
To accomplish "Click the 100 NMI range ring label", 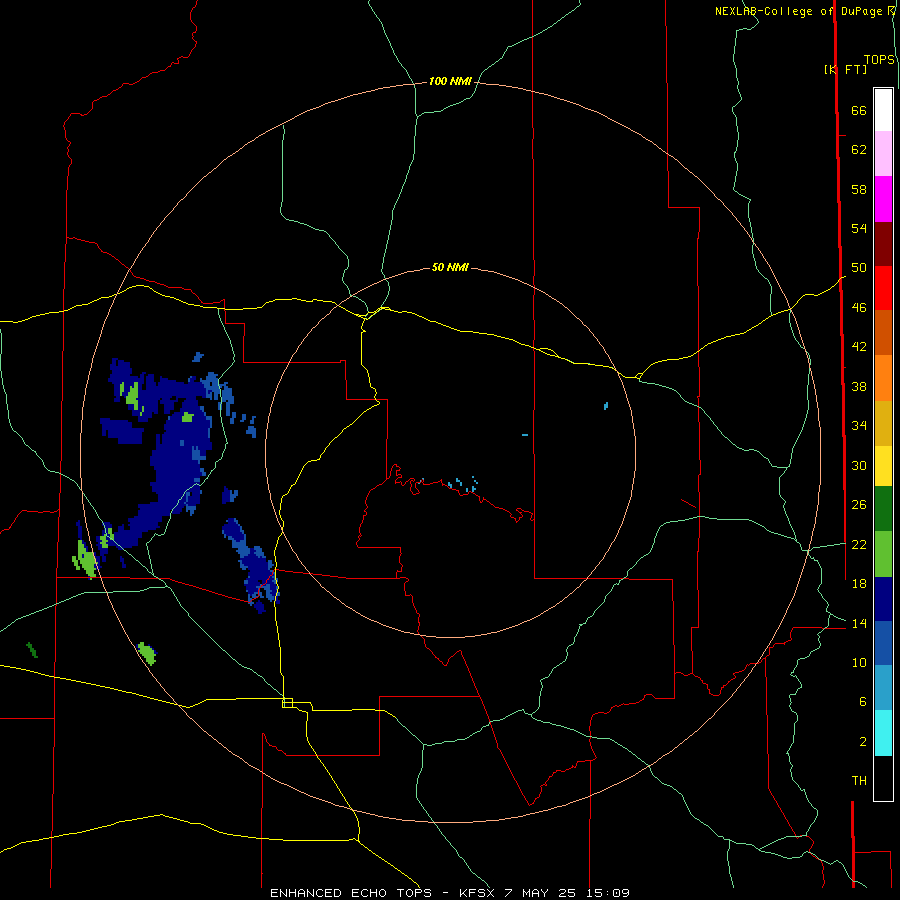I will point(450,82).
